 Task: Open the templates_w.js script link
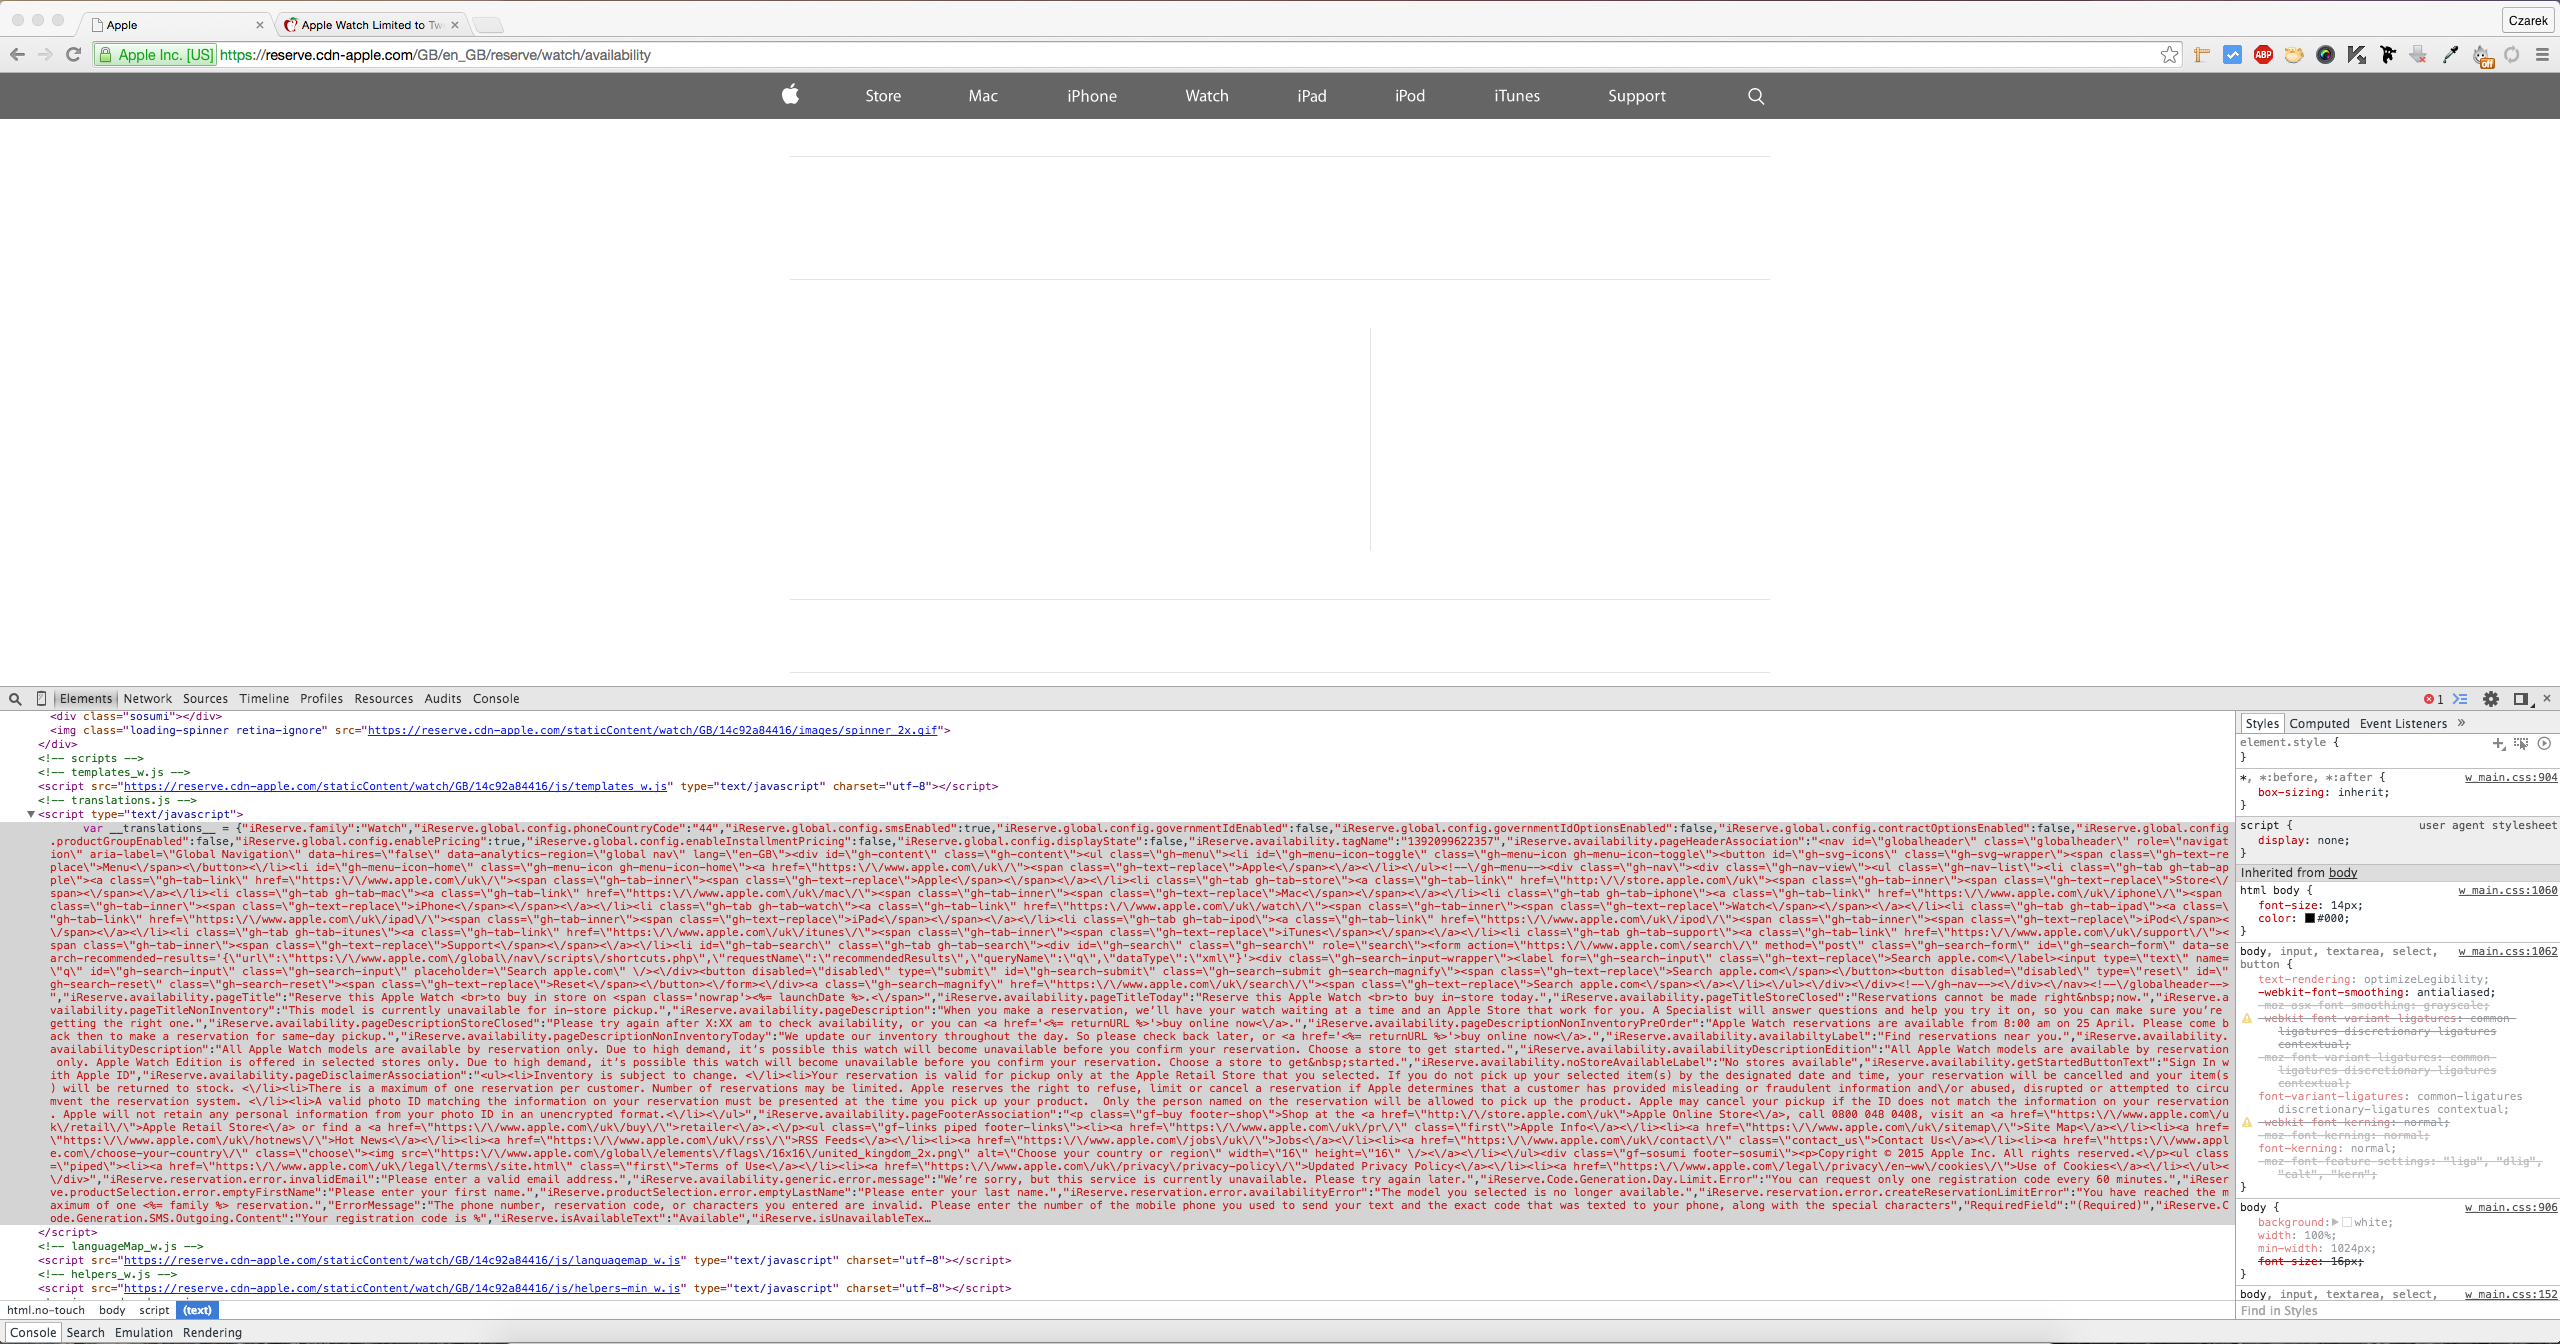pyautogui.click(x=395, y=786)
